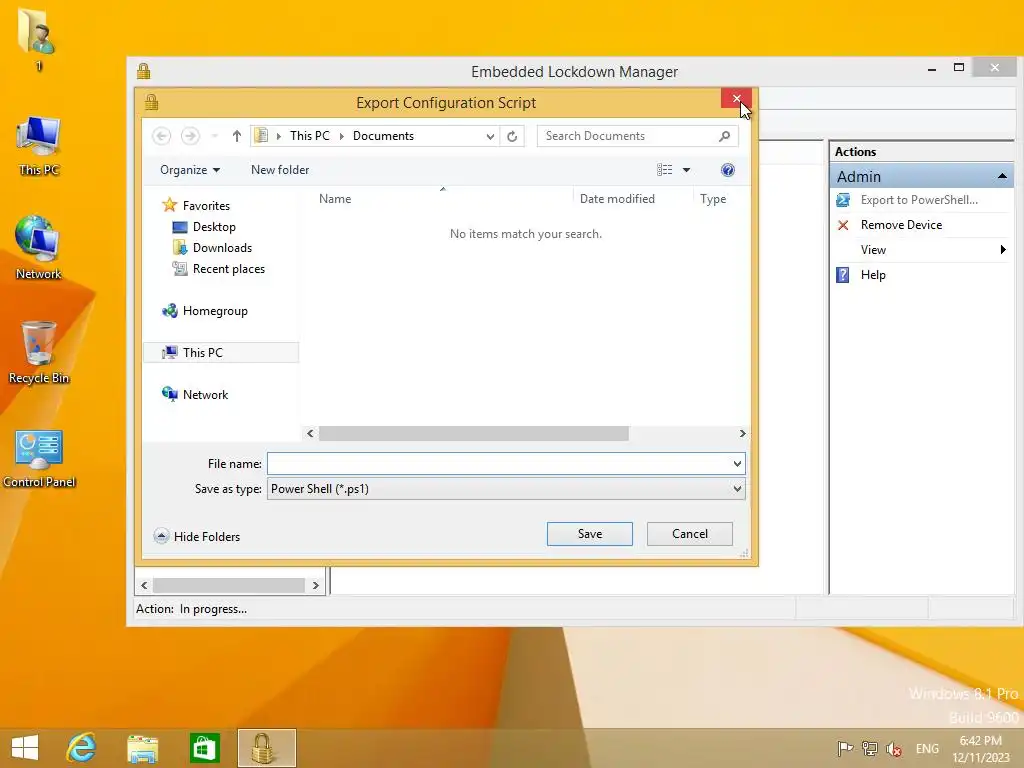1024x768 pixels.
Task: Click the Help icon in Actions pane
Action: click(x=843, y=275)
